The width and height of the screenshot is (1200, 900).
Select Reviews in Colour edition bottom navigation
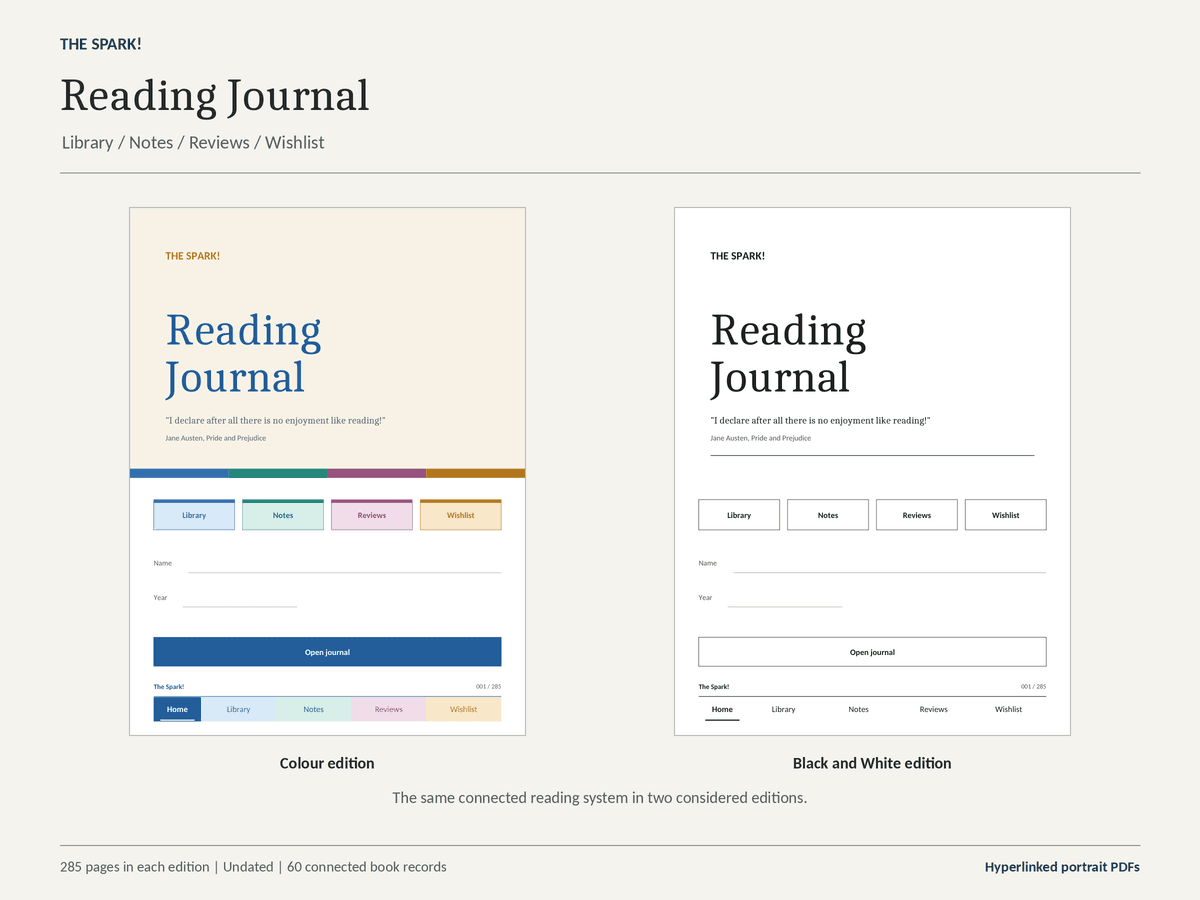point(389,709)
